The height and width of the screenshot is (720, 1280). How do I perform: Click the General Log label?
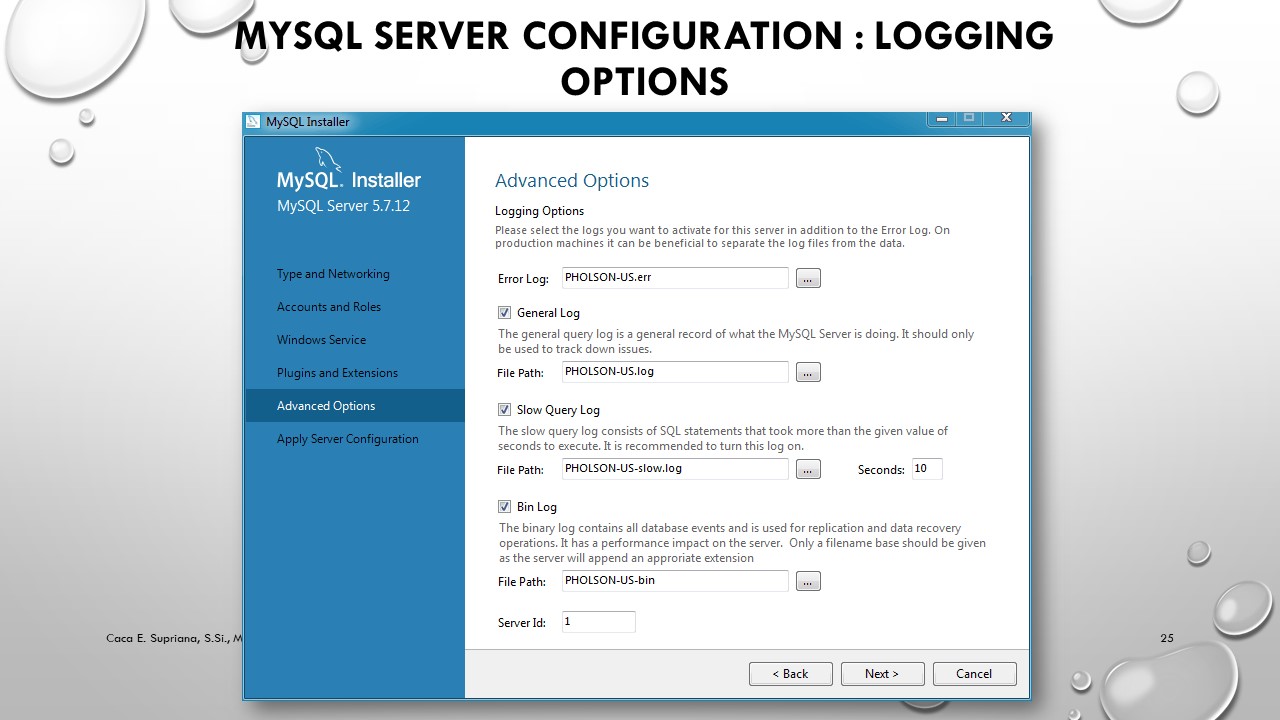(x=548, y=313)
